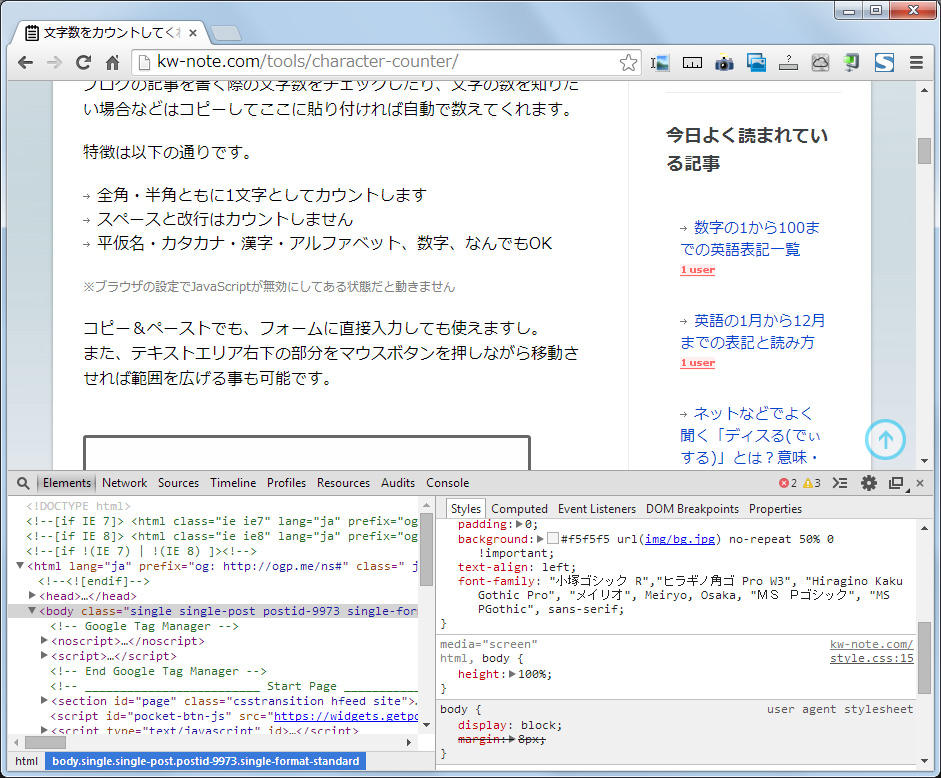Image resolution: width=941 pixels, height=778 pixels.
Task: Click the cloud extension icon
Action: tap(820, 62)
